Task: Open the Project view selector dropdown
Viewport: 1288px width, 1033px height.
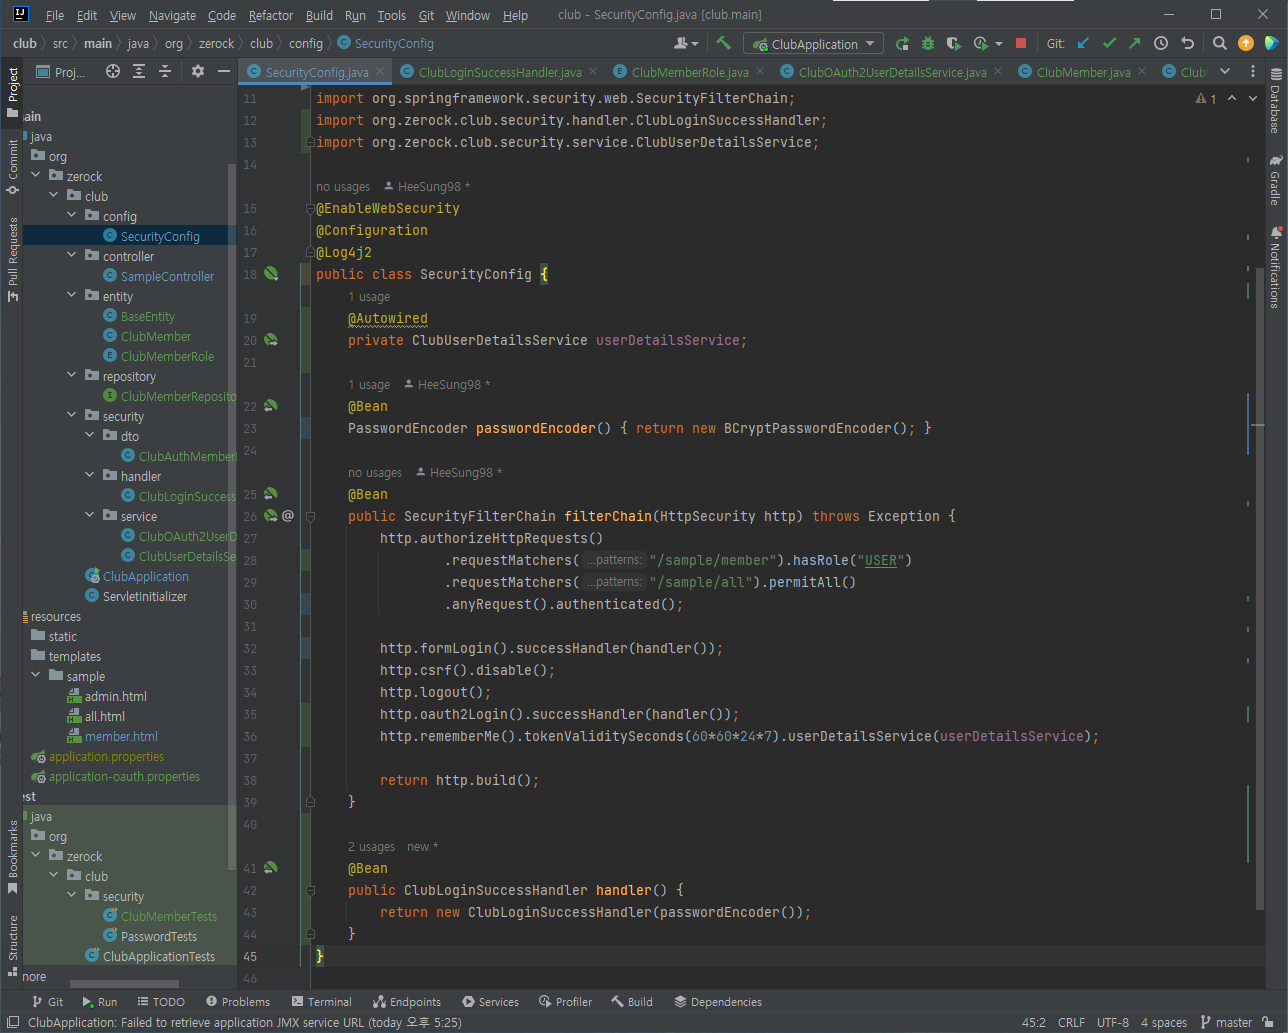Action: (61, 71)
